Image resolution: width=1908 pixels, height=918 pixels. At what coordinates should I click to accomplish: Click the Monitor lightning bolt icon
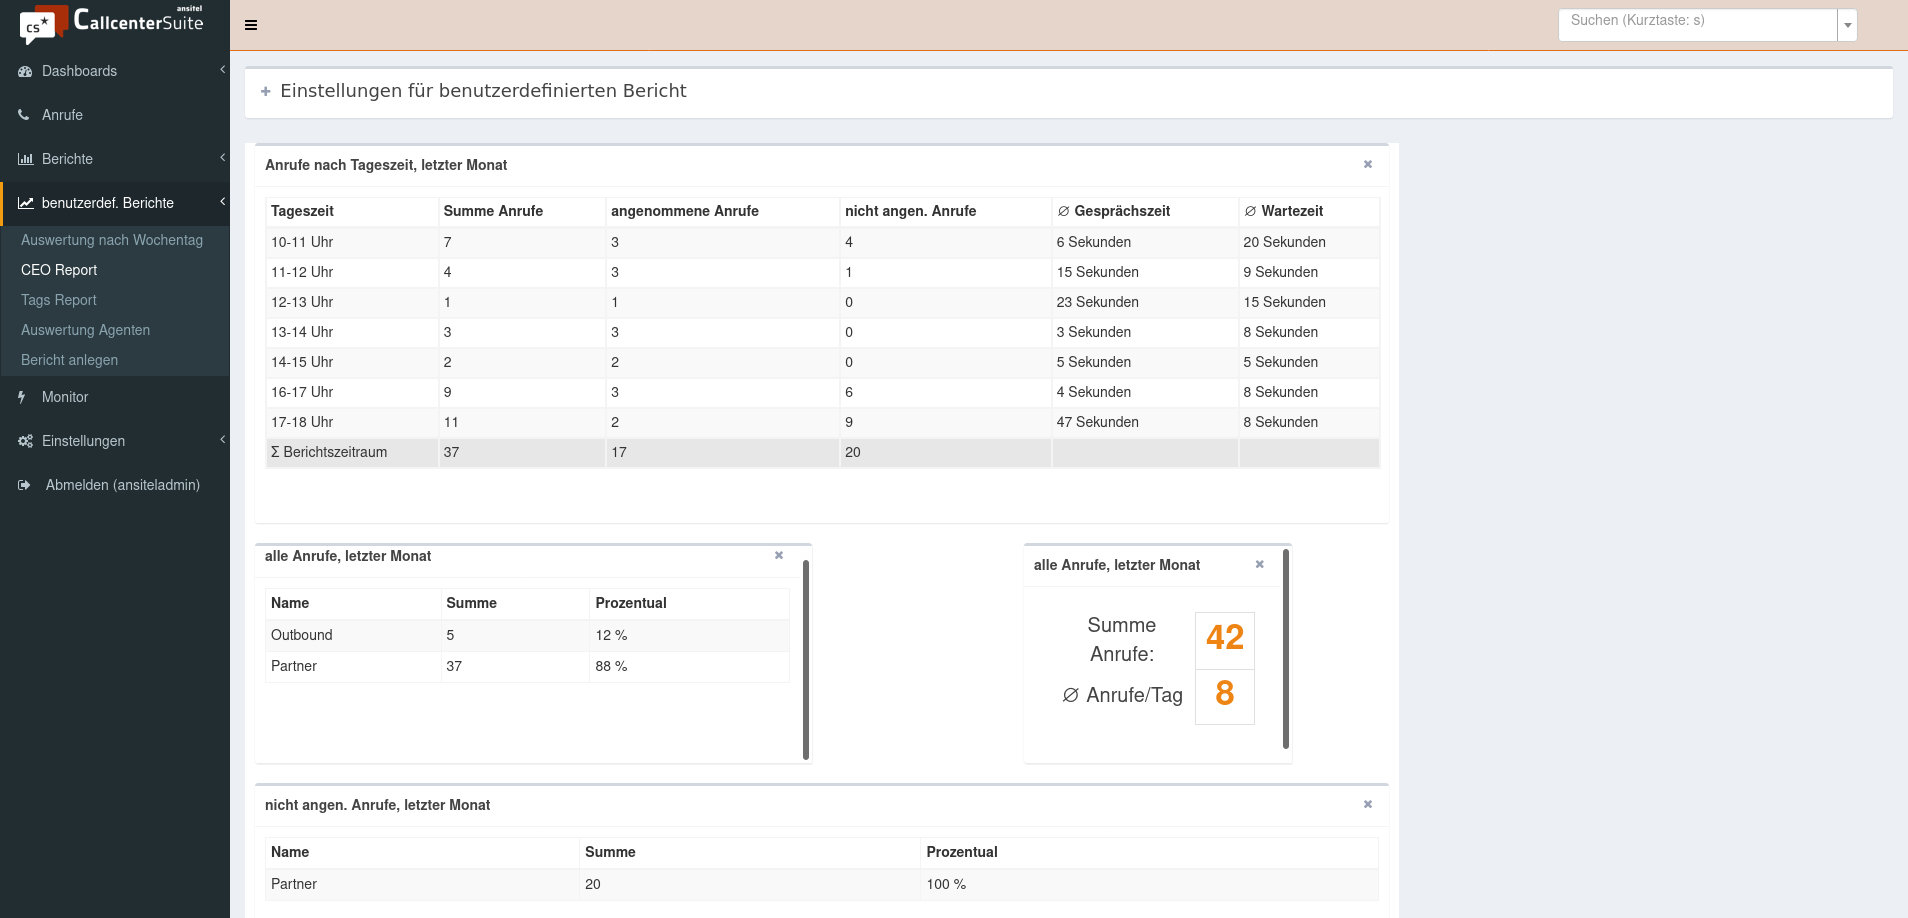22,397
